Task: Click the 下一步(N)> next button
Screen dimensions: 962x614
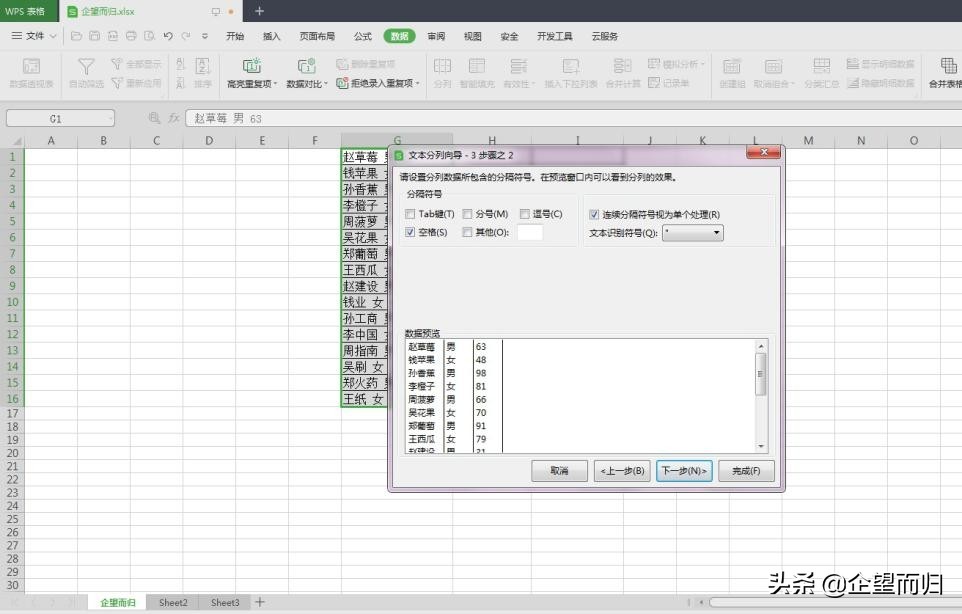Action: coord(684,471)
